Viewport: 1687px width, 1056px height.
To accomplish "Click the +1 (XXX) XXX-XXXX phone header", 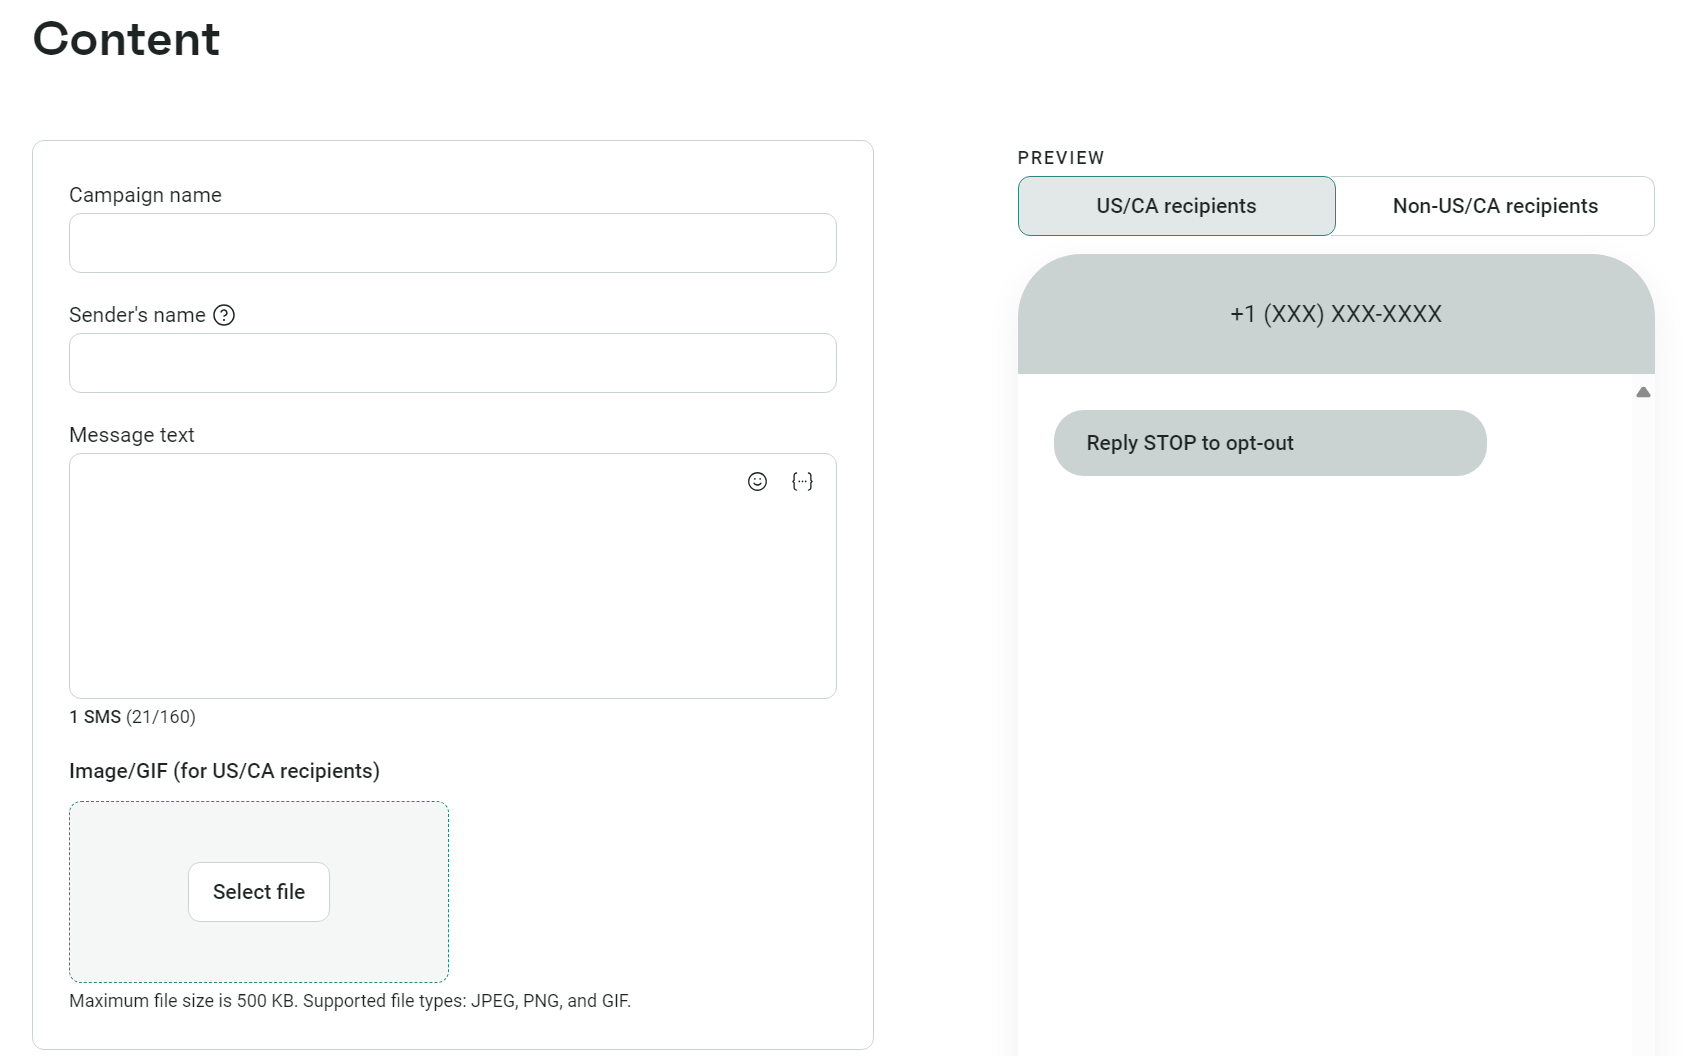I will point(1335,314).
